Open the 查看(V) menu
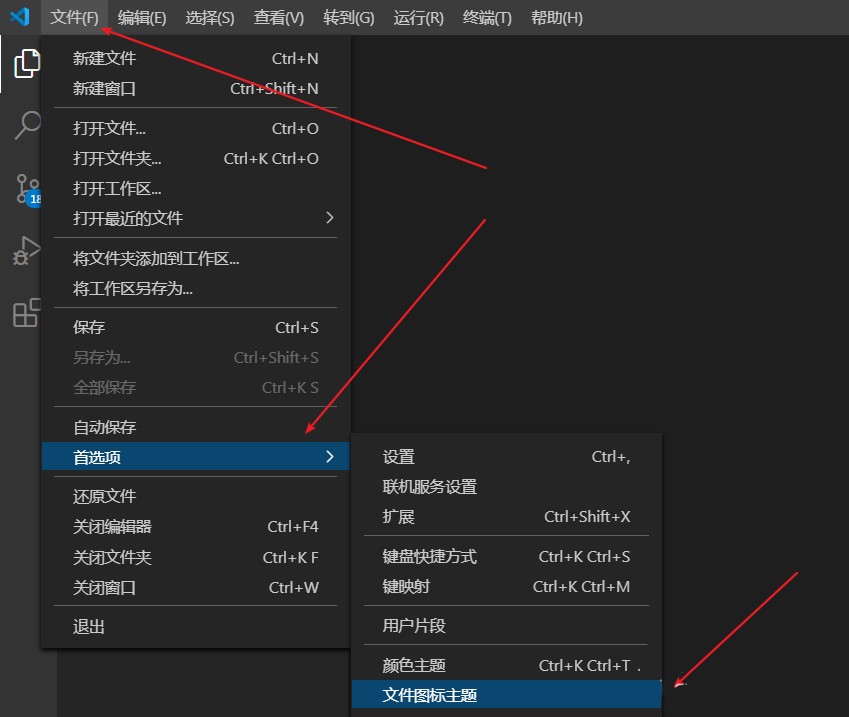This screenshot has height=717, width=849. [x=278, y=18]
